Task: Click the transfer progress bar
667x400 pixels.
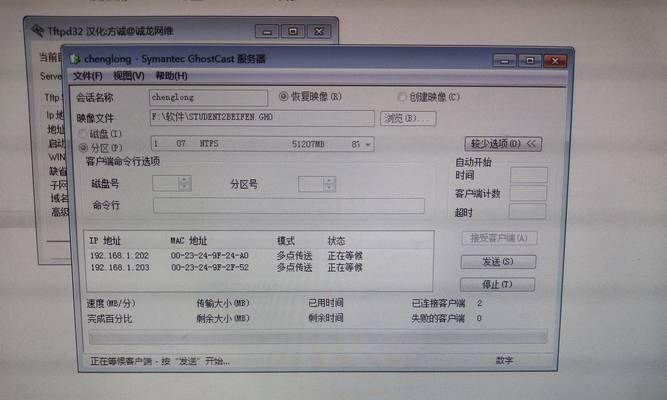Action: (x=317, y=337)
